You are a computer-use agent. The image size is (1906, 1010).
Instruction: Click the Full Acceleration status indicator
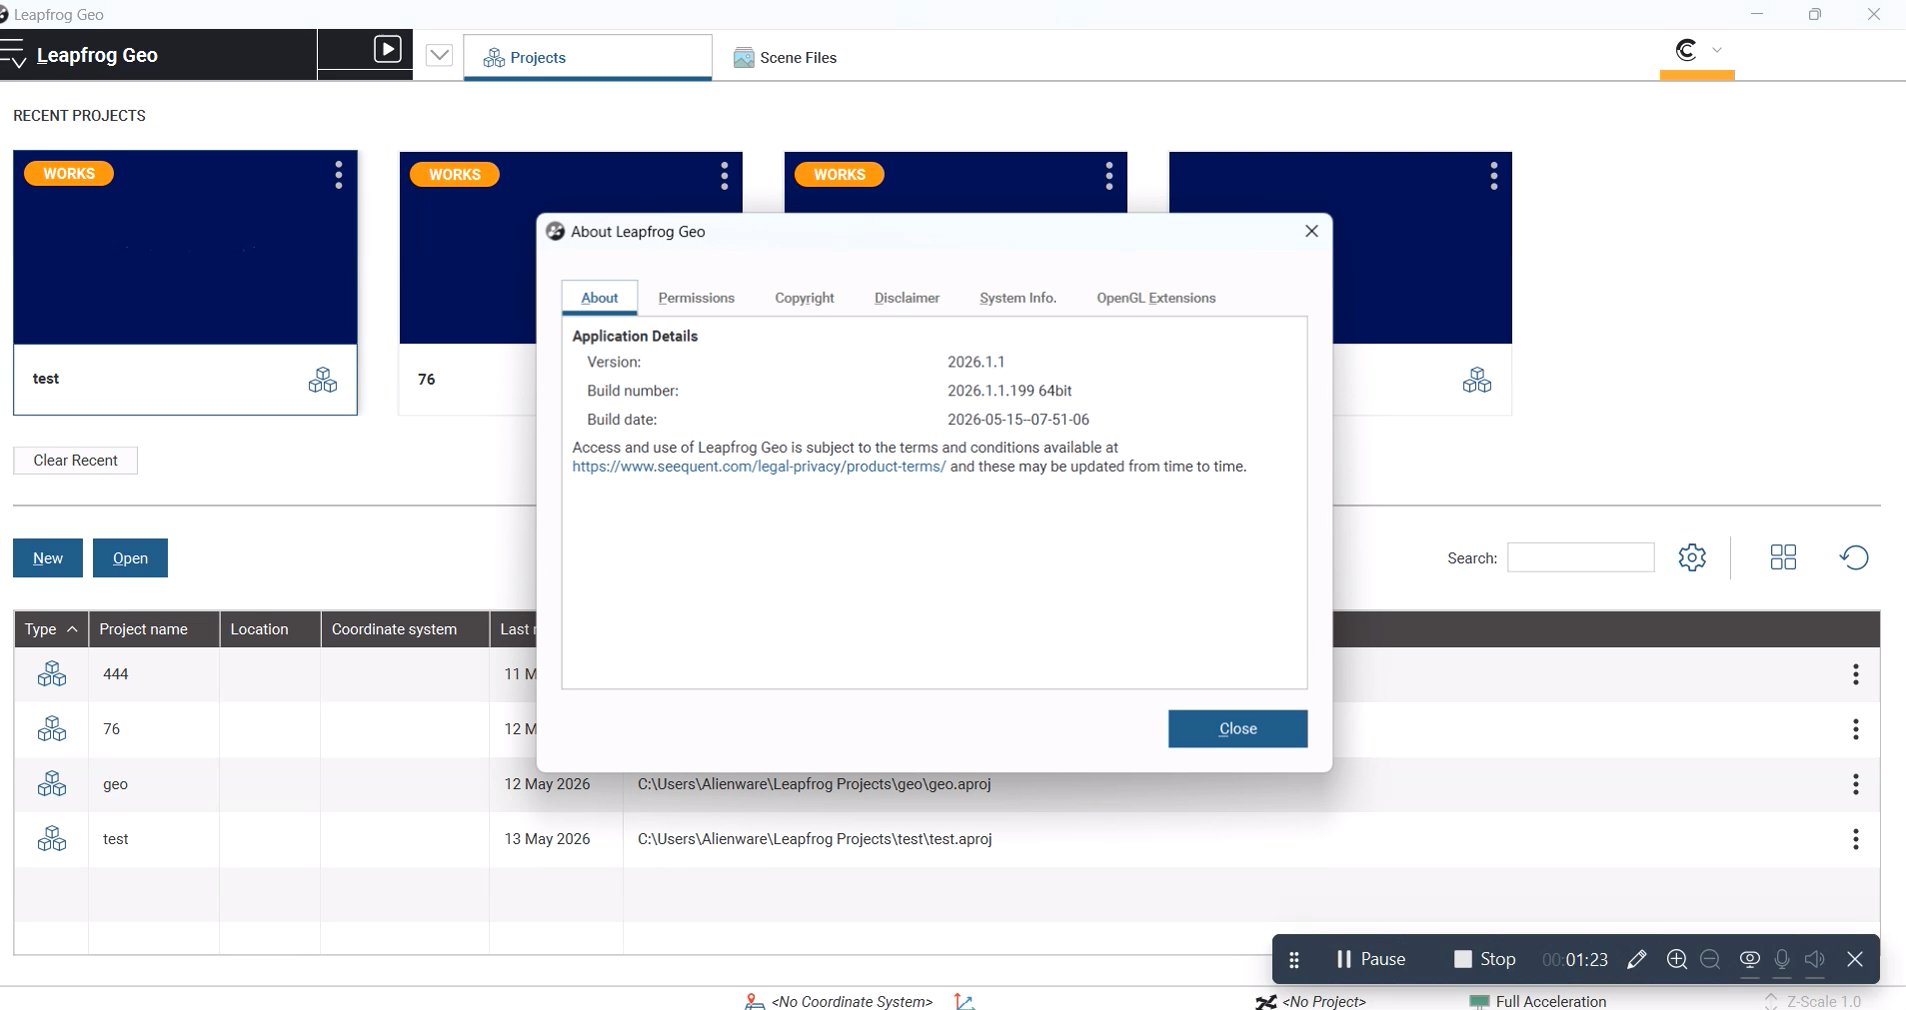click(x=1538, y=1001)
